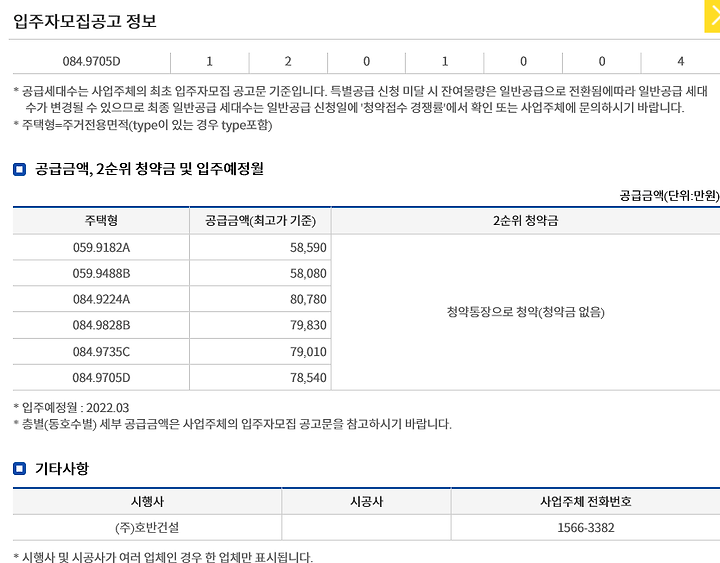Screen dimensions: 720x563
Task: Click the value 4 in the top row
Action: (681, 62)
